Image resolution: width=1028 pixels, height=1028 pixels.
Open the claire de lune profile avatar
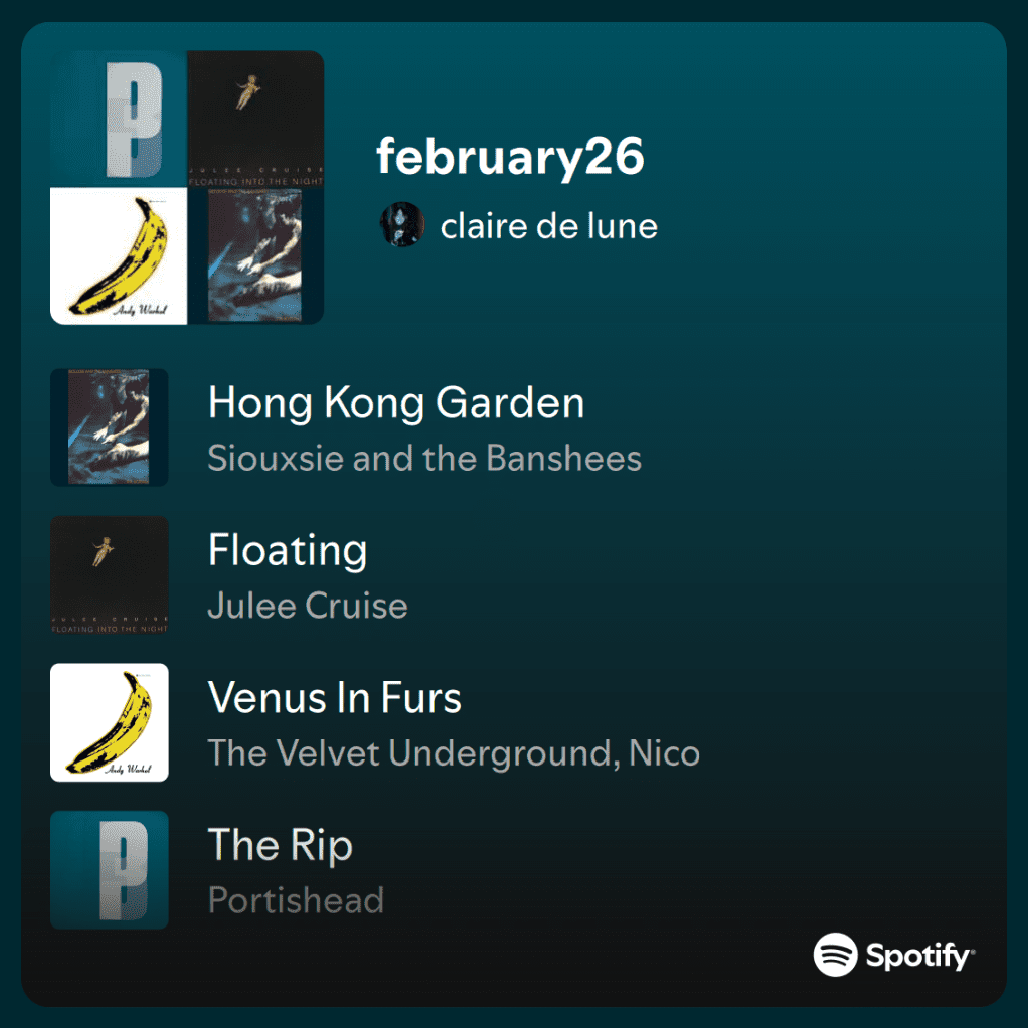point(402,224)
